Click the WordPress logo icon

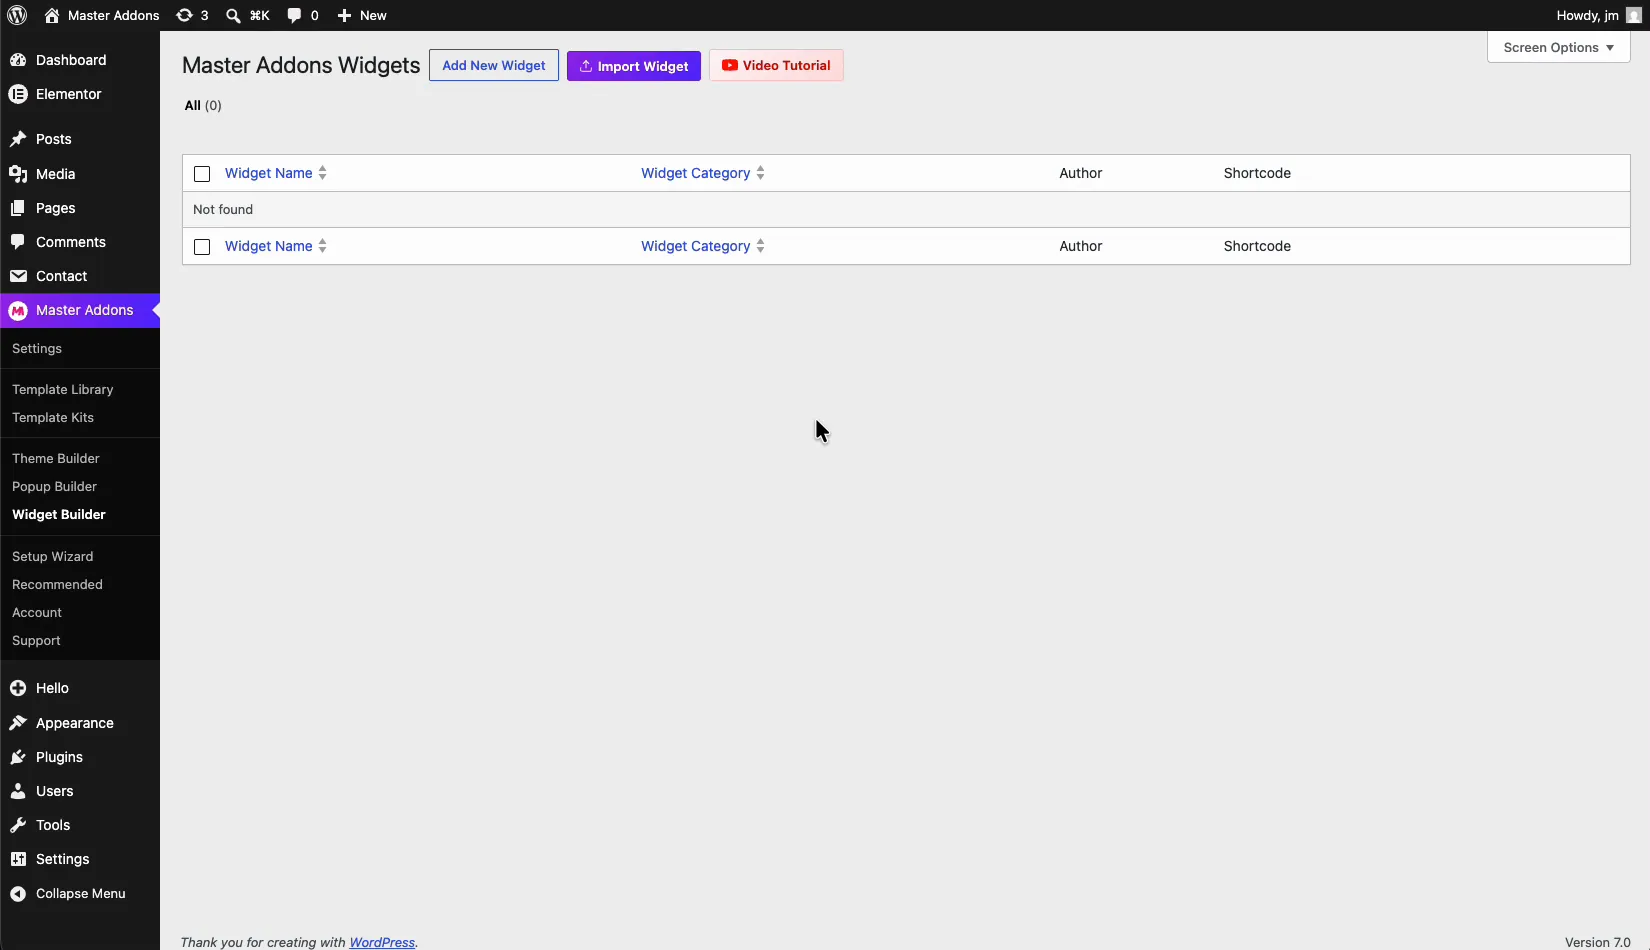coord(17,15)
